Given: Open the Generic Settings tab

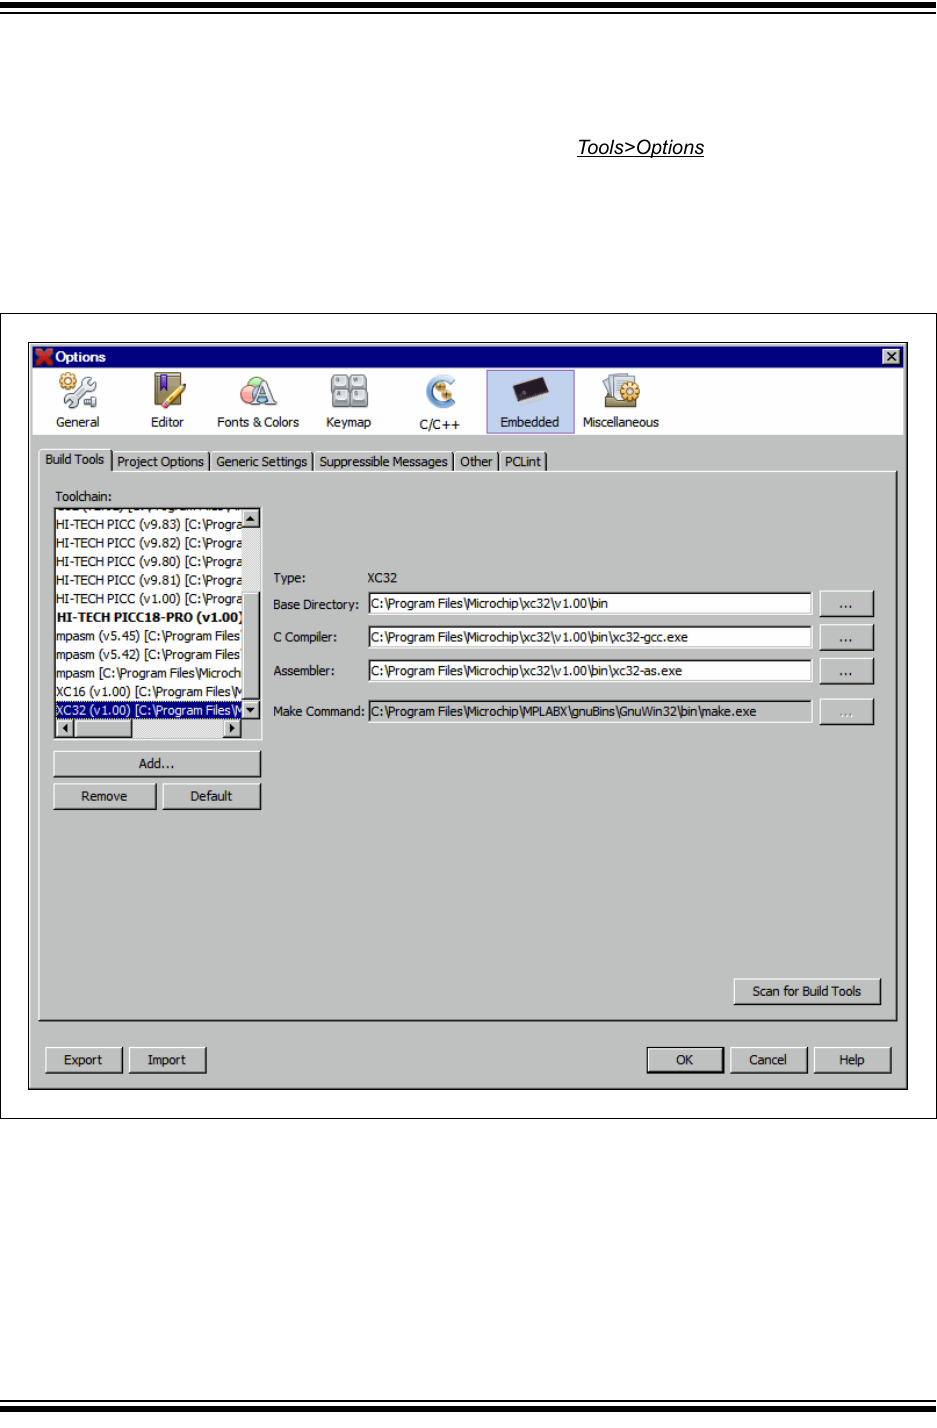Looking at the screenshot, I should pyautogui.click(x=261, y=461).
